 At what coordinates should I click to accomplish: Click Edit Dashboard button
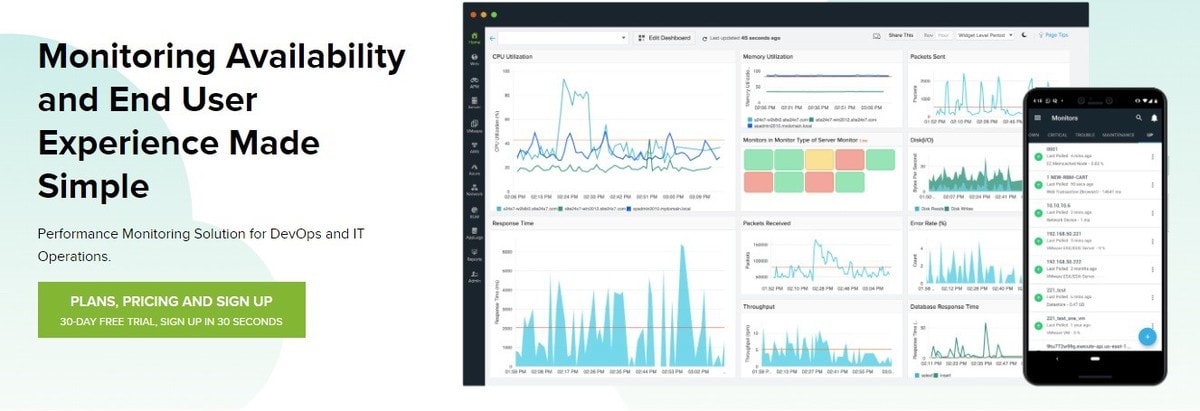pyautogui.click(x=665, y=37)
